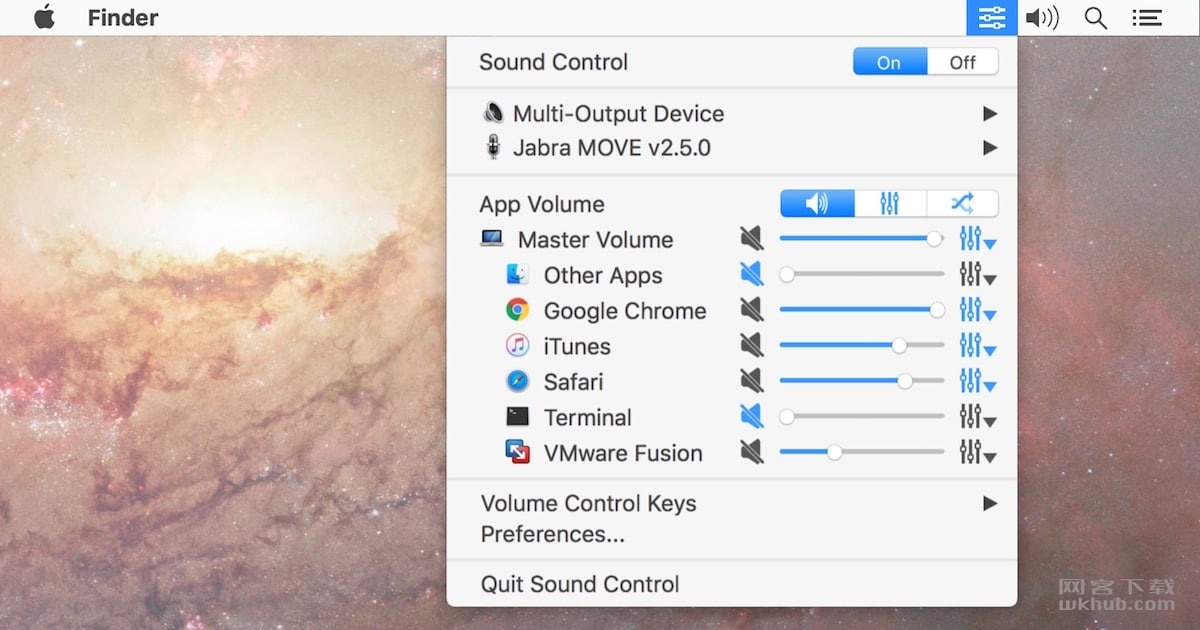Switch App Volume to the shuffle routing tab
The image size is (1200, 630).
point(962,204)
